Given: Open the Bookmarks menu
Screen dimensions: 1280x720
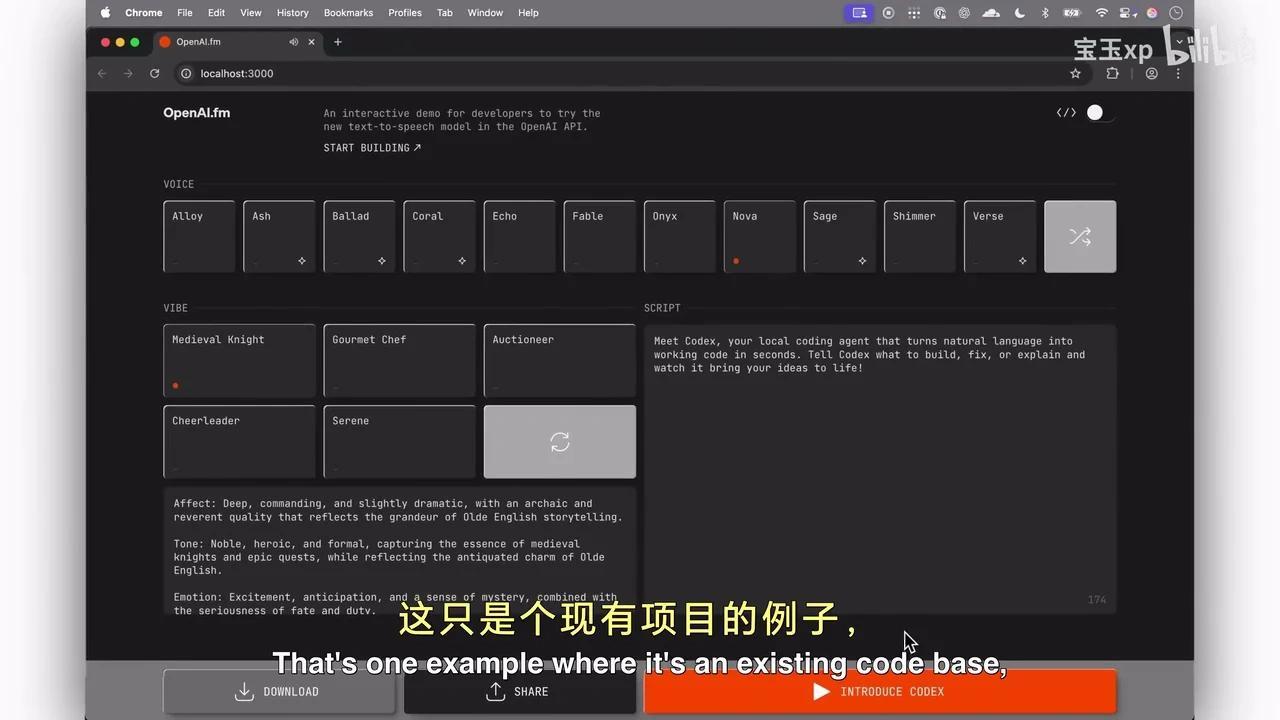Looking at the screenshot, I should [348, 13].
